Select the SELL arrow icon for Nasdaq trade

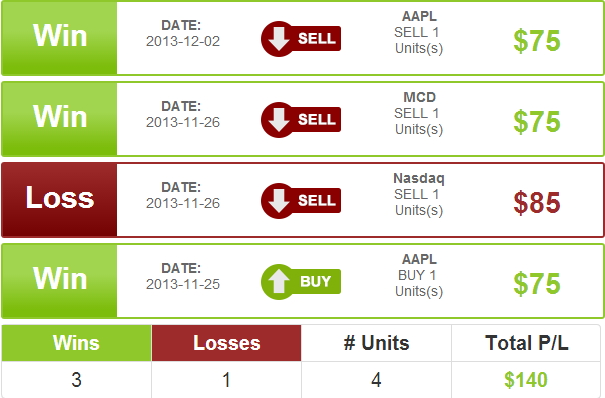click(x=301, y=201)
